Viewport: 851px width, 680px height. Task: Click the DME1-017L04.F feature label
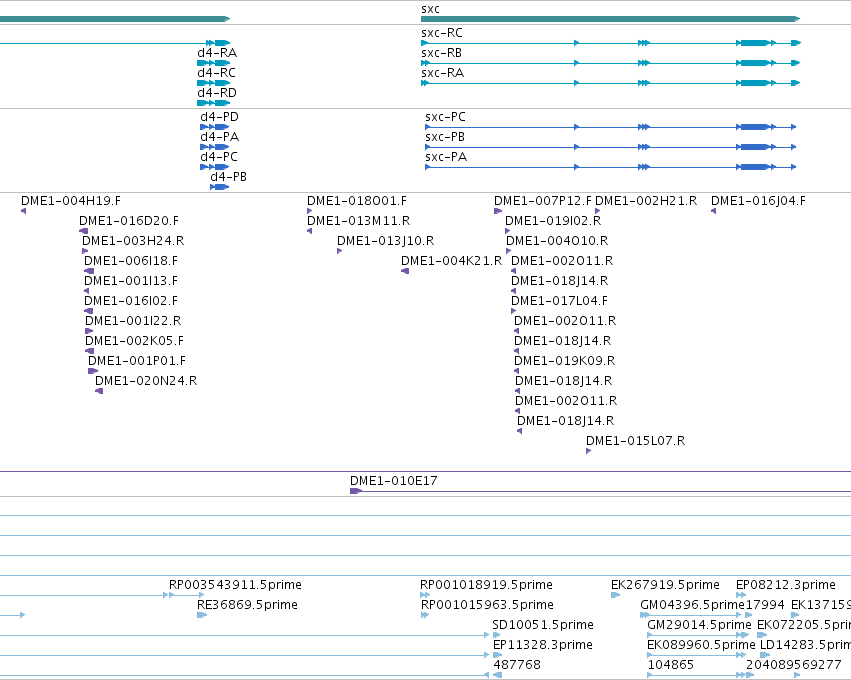click(560, 302)
